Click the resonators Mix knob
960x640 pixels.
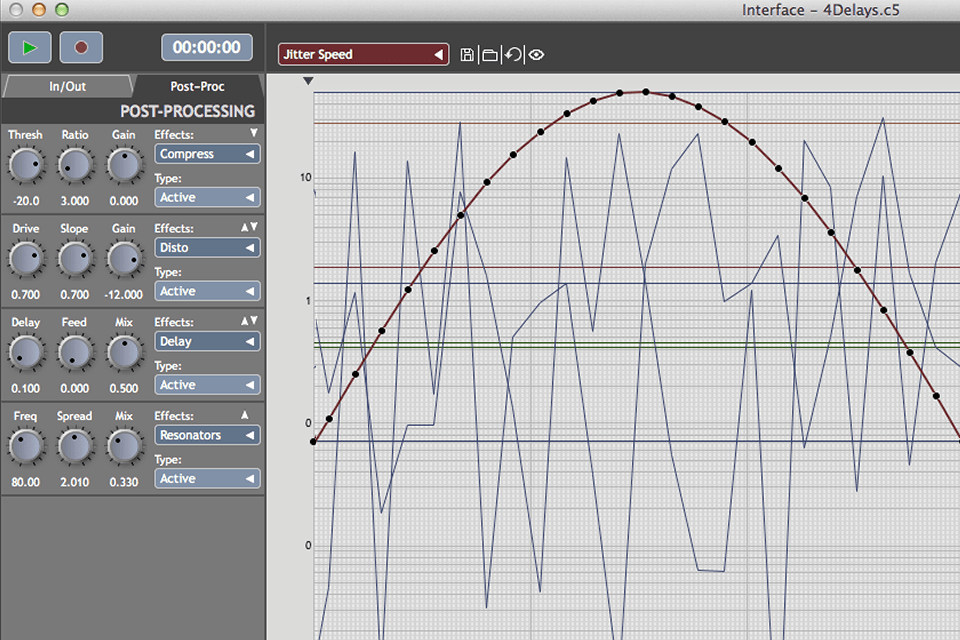(x=124, y=446)
